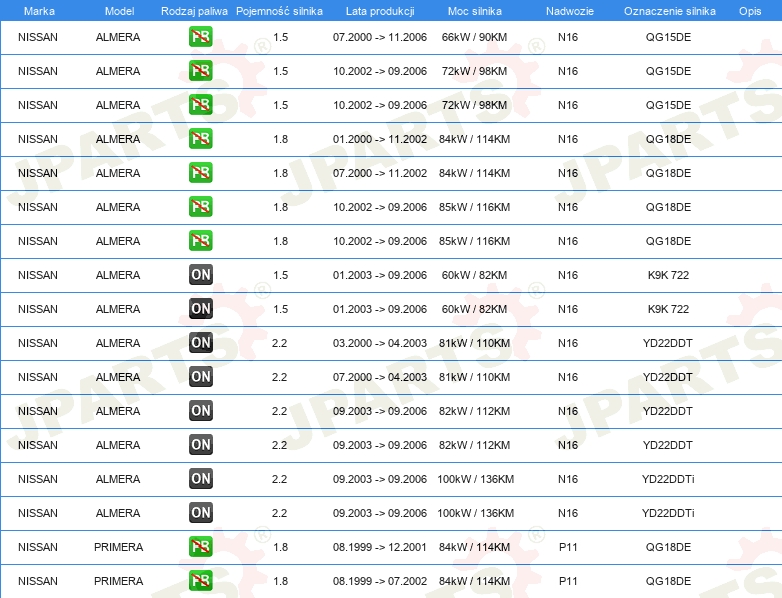The image size is (782, 598).
Task: Click 84kW / 114KM in the 08.1999 -> 07.2002 row
Action: pos(474,581)
